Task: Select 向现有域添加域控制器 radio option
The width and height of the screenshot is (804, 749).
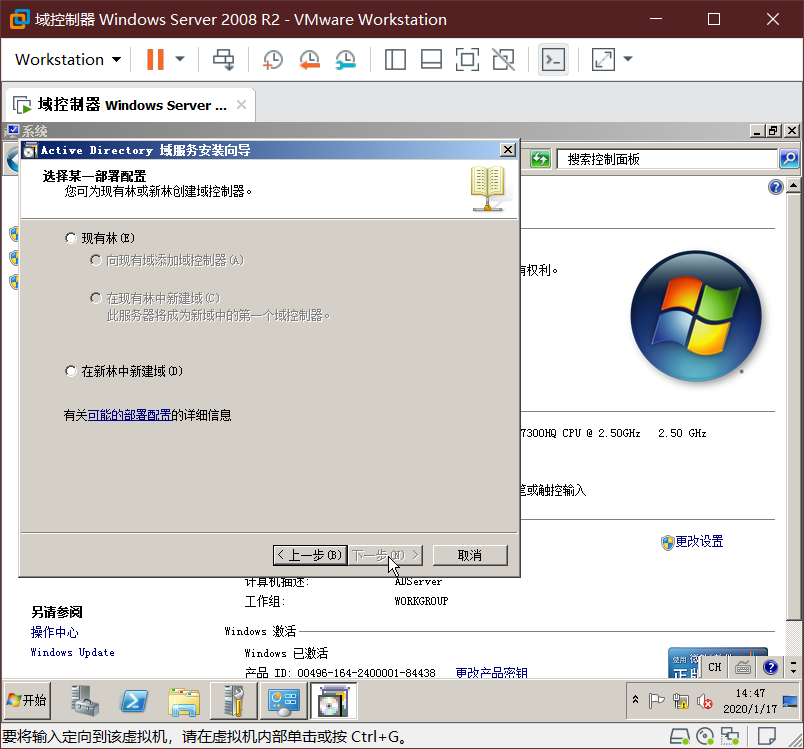Action: pos(95,260)
